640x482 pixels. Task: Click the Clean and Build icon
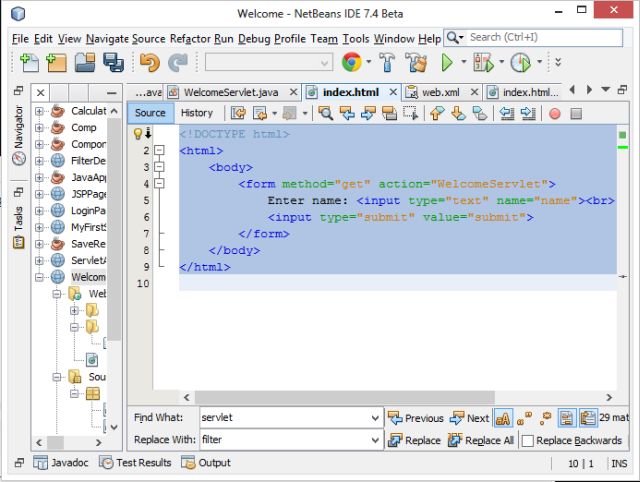[416, 62]
